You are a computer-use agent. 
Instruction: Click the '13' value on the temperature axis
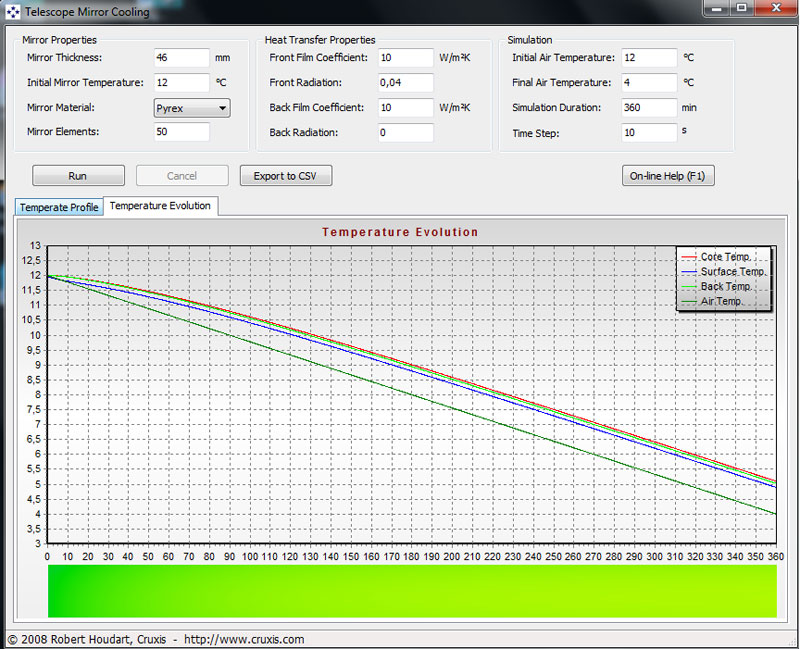[x=35, y=245]
